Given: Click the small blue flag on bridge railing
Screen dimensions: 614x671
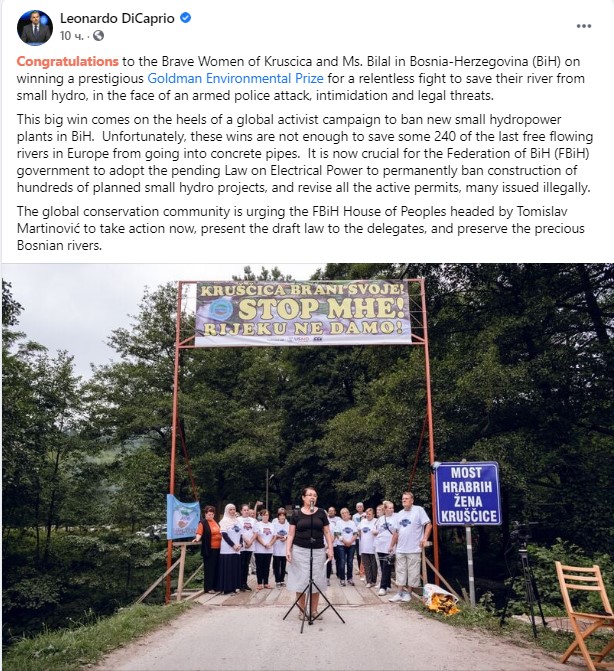Looking at the screenshot, I should click(183, 517).
